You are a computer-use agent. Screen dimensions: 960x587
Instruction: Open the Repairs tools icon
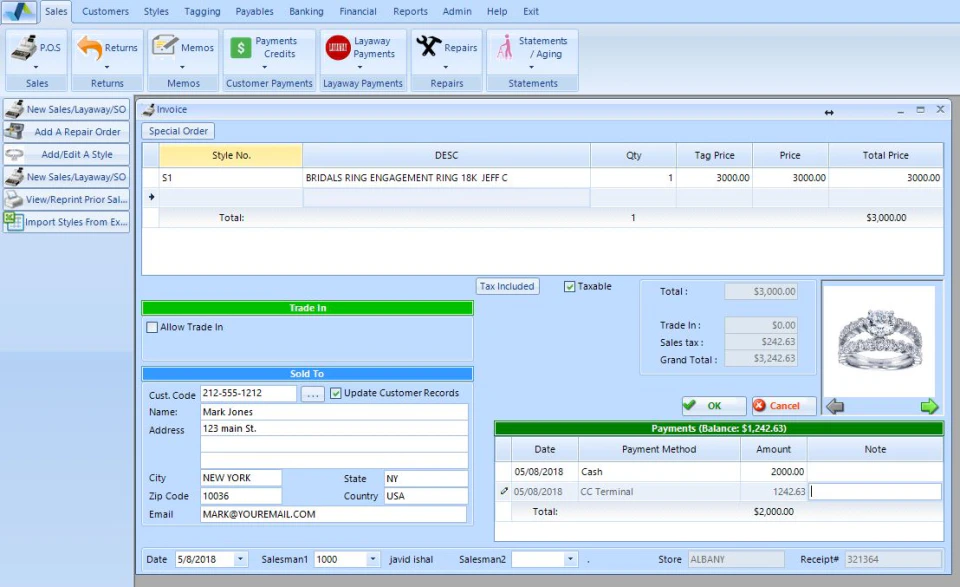(x=428, y=47)
